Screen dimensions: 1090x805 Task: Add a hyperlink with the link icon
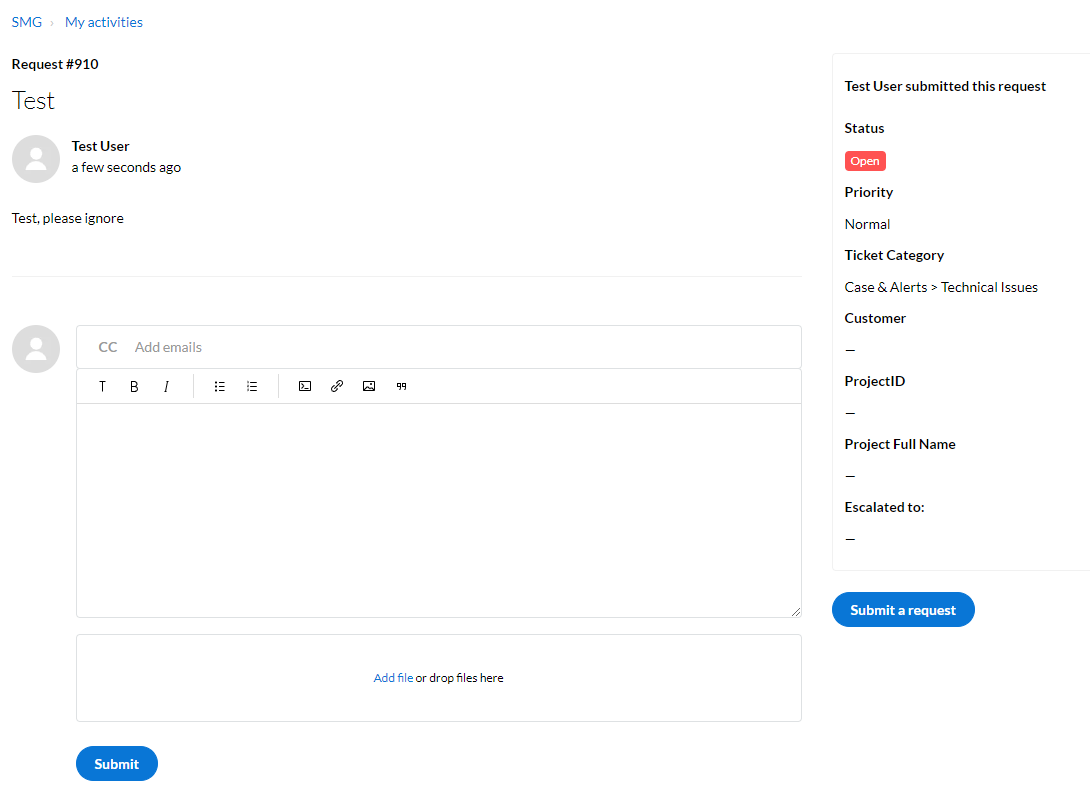point(337,387)
